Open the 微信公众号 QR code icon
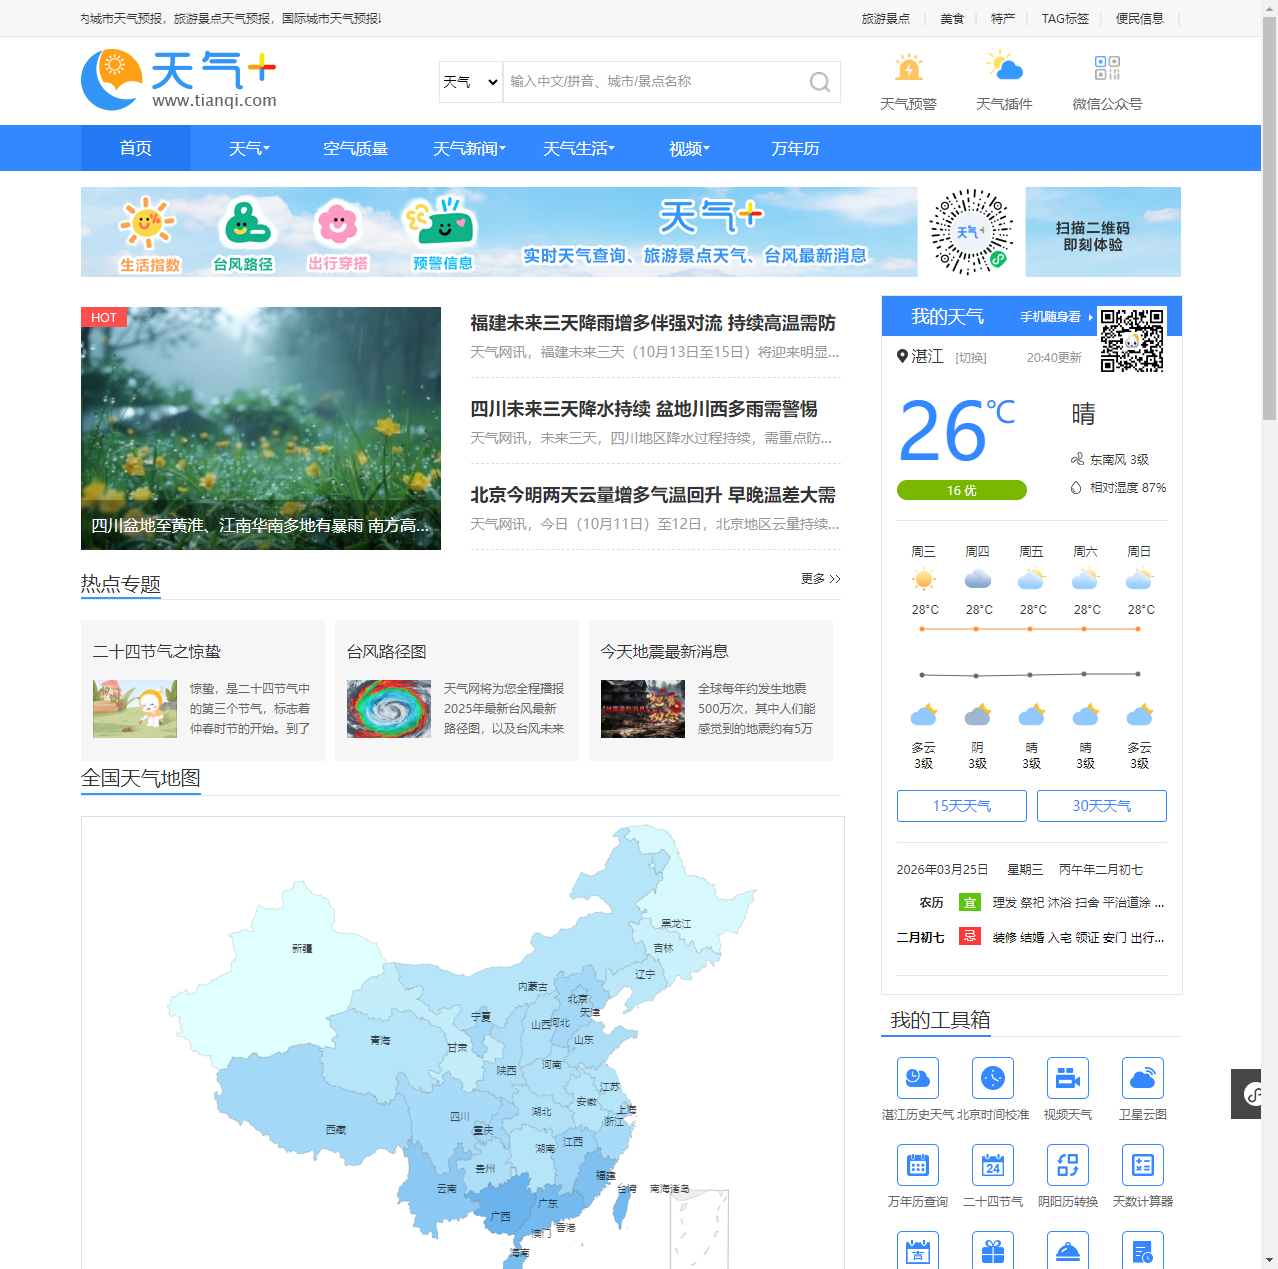This screenshot has width=1278, height=1269. pyautogui.click(x=1107, y=69)
